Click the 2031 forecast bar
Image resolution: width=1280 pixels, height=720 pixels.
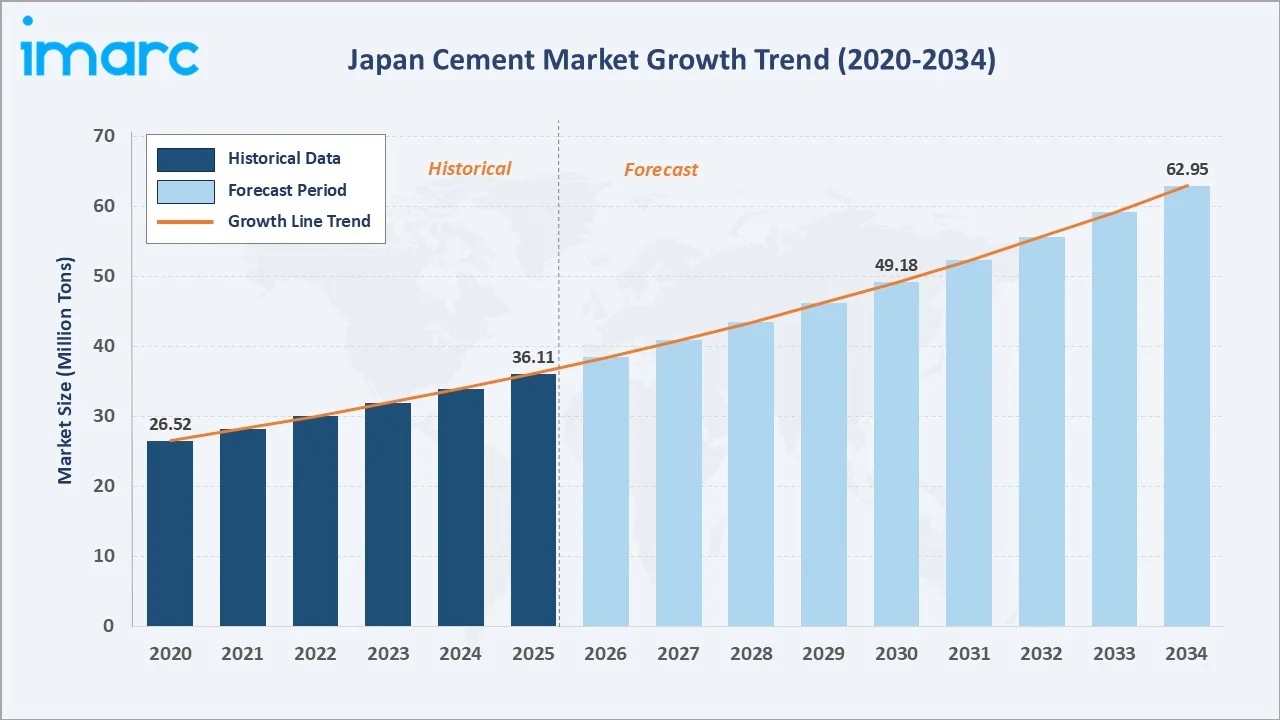[x=969, y=443]
